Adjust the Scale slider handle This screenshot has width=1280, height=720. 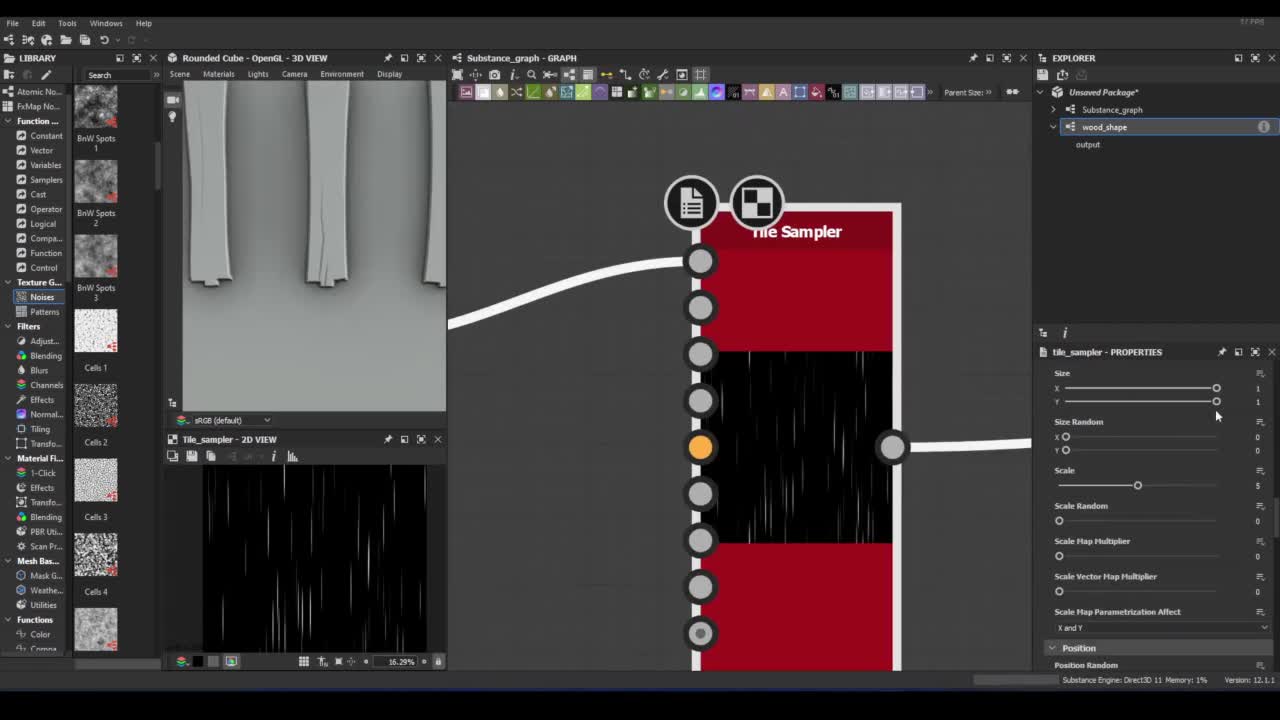click(1137, 485)
